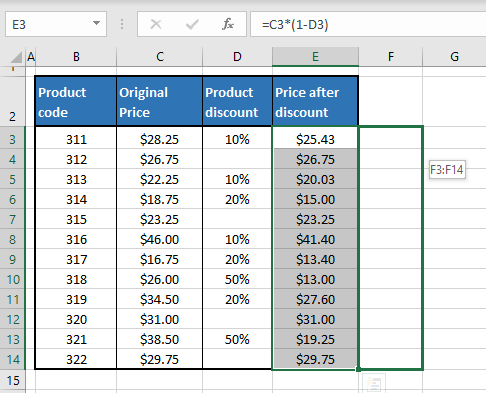Click the Original Price header cell

(160, 101)
